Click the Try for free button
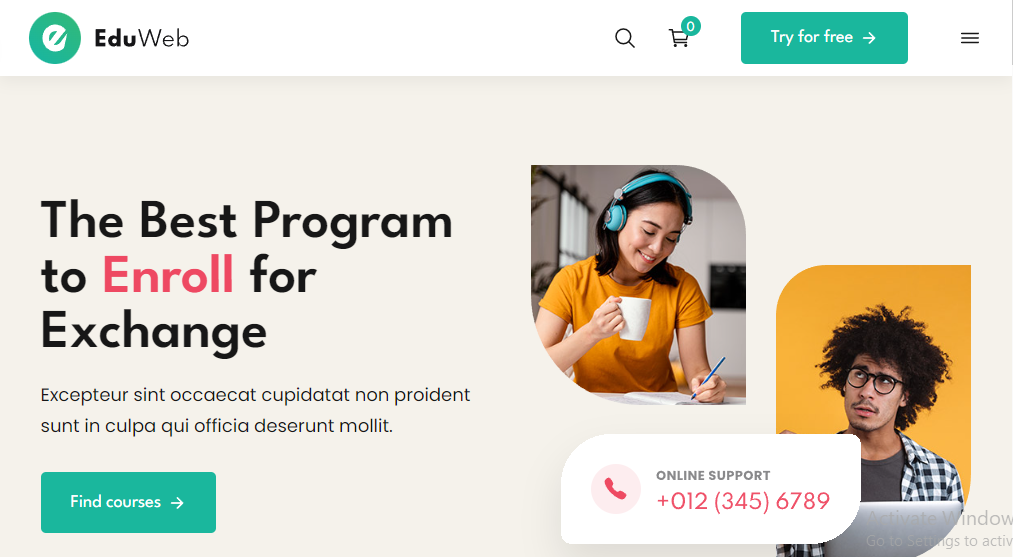The width and height of the screenshot is (1013, 557). [x=824, y=38]
